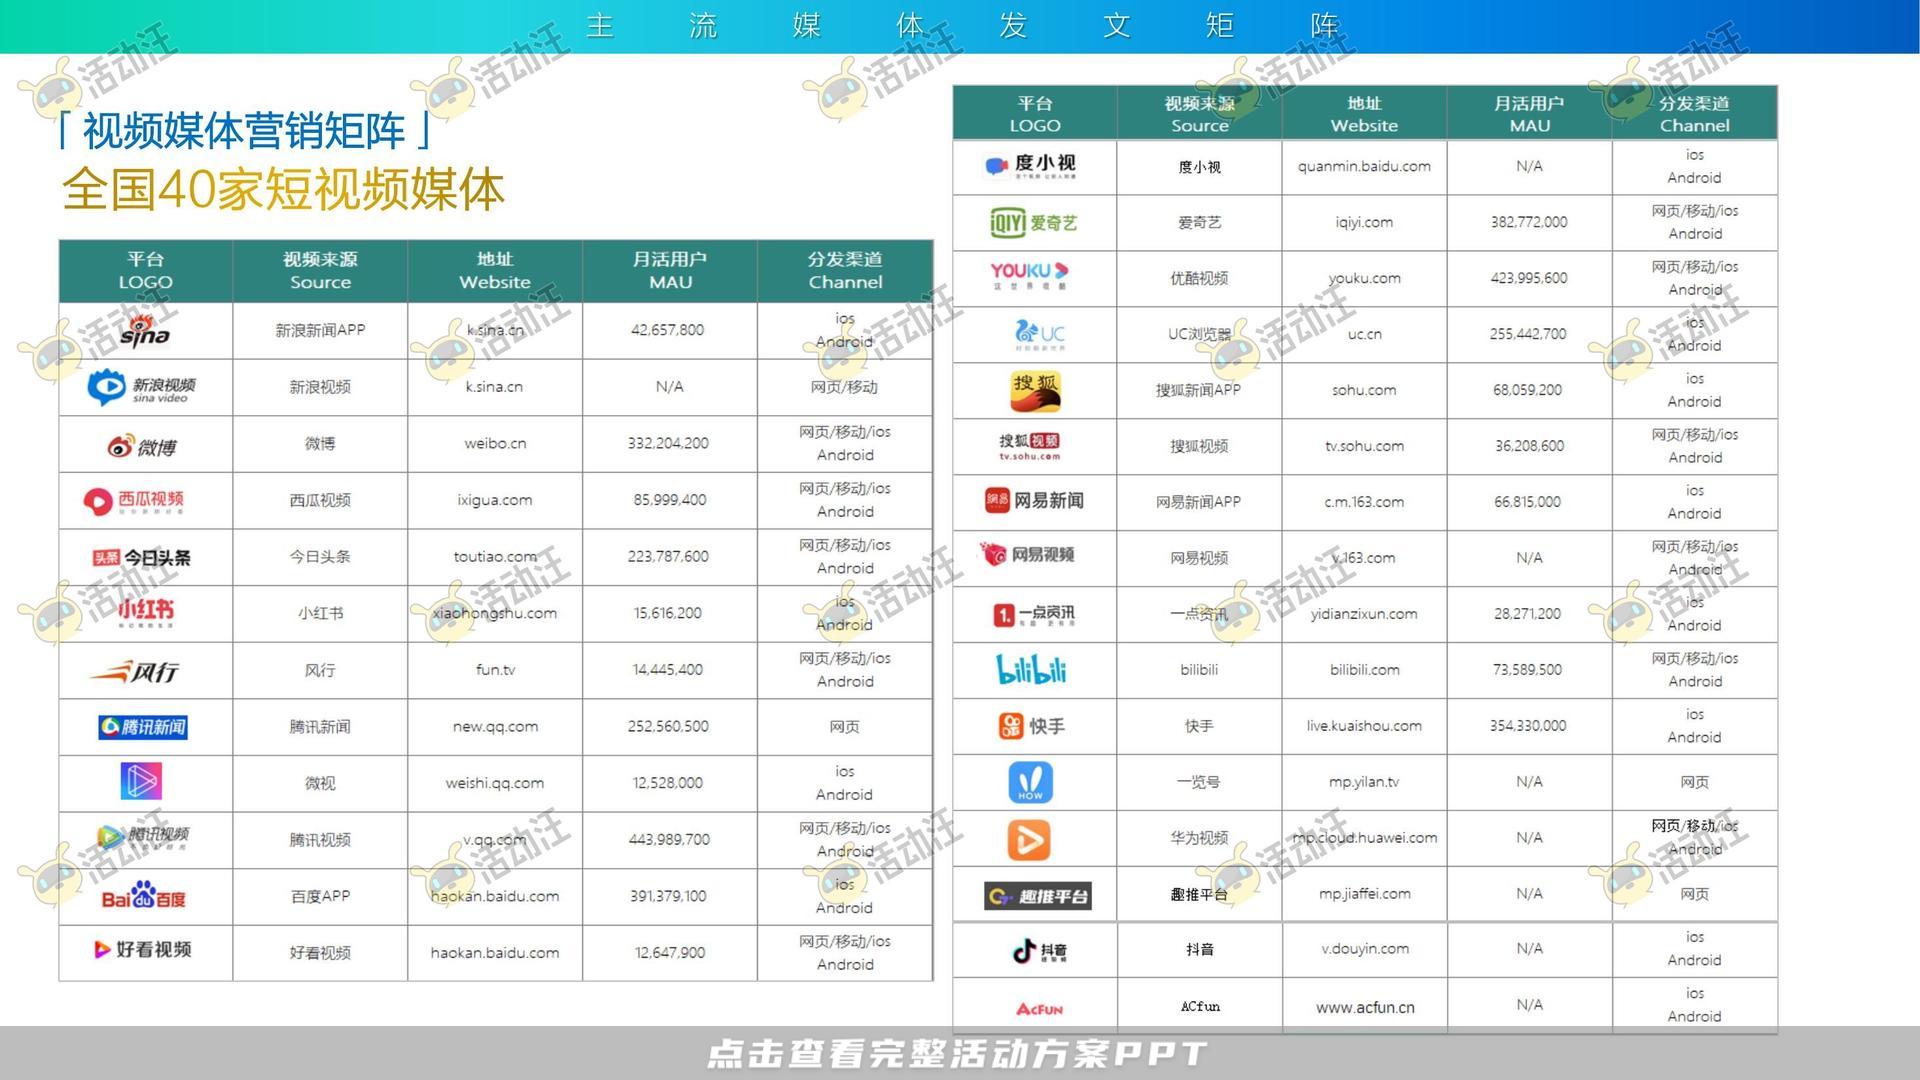Image resolution: width=1920 pixels, height=1080 pixels.
Task: Click the right table 分发渠道 Channel header
Action: [1694, 114]
